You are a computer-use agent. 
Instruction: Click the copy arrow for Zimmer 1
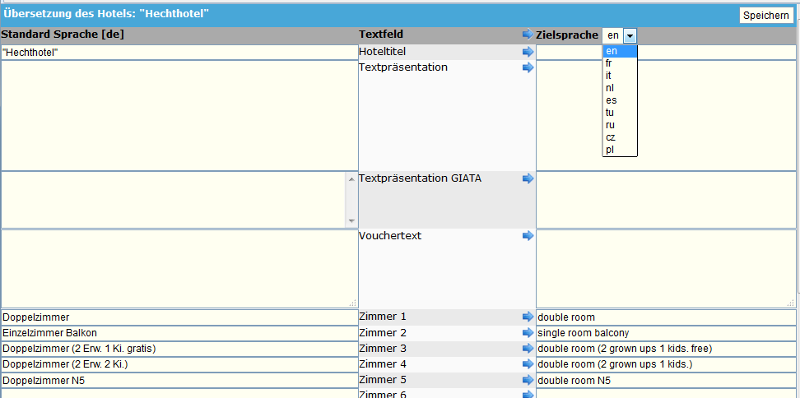[x=528, y=317]
